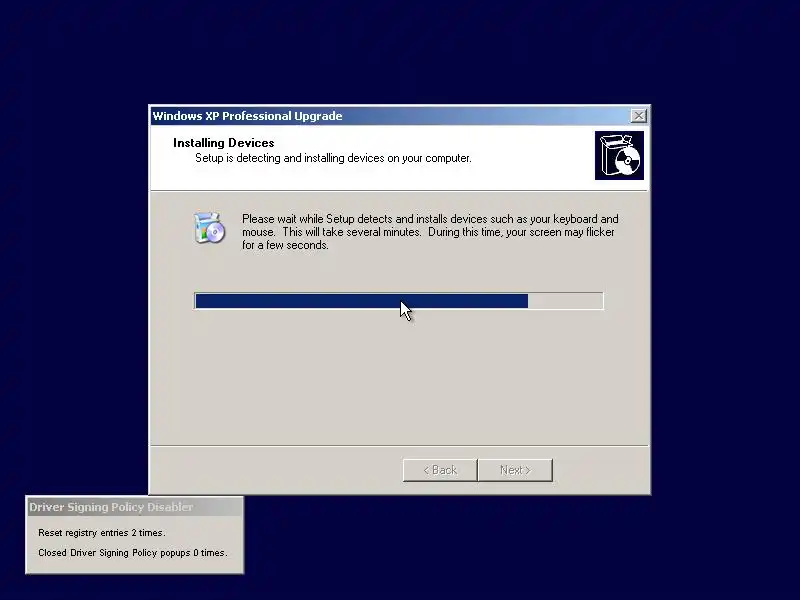This screenshot has height=600, width=800.
Task: Click the setup box and CD icon in header
Action: point(619,156)
